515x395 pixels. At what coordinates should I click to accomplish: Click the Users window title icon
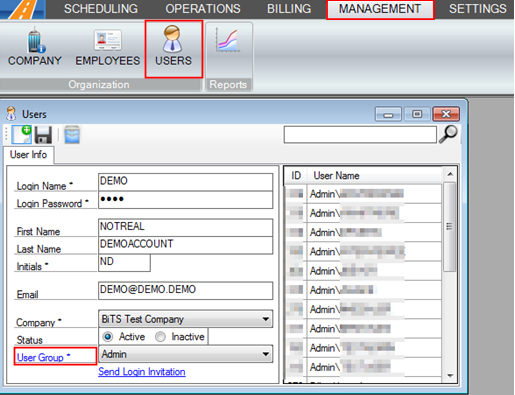pyautogui.click(x=11, y=113)
